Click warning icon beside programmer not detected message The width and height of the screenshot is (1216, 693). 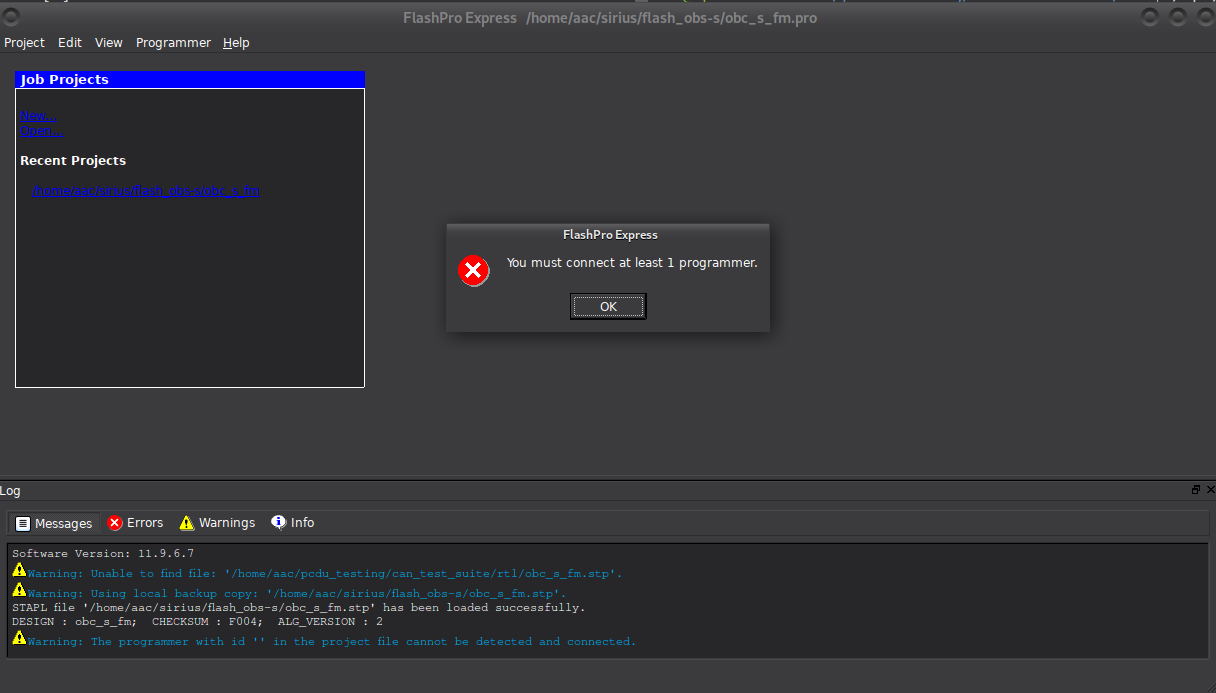coord(19,638)
